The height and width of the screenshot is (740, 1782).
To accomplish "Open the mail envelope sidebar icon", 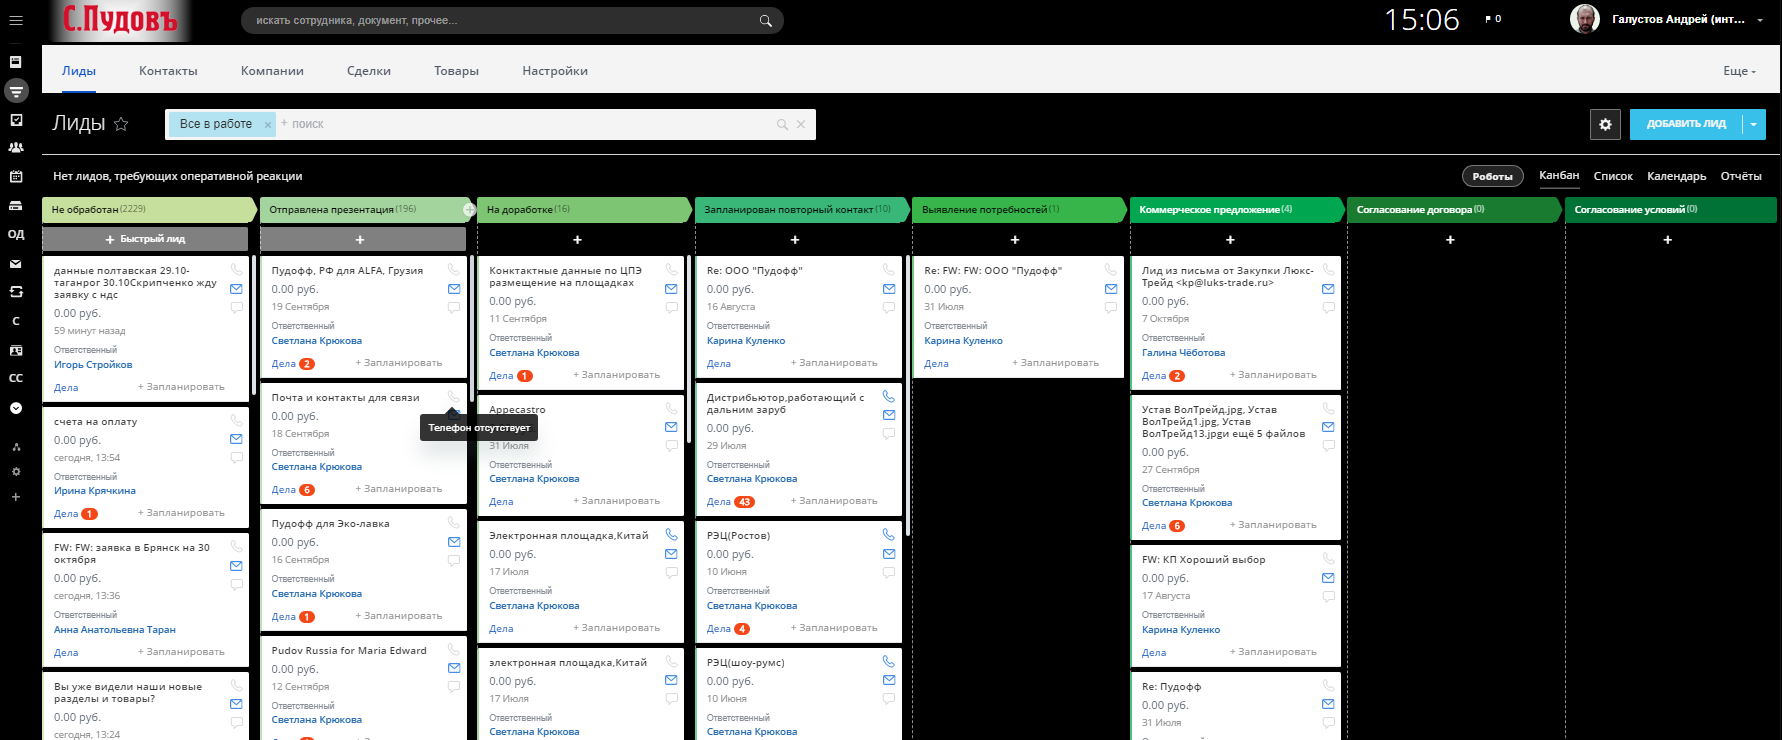I will pyautogui.click(x=16, y=264).
